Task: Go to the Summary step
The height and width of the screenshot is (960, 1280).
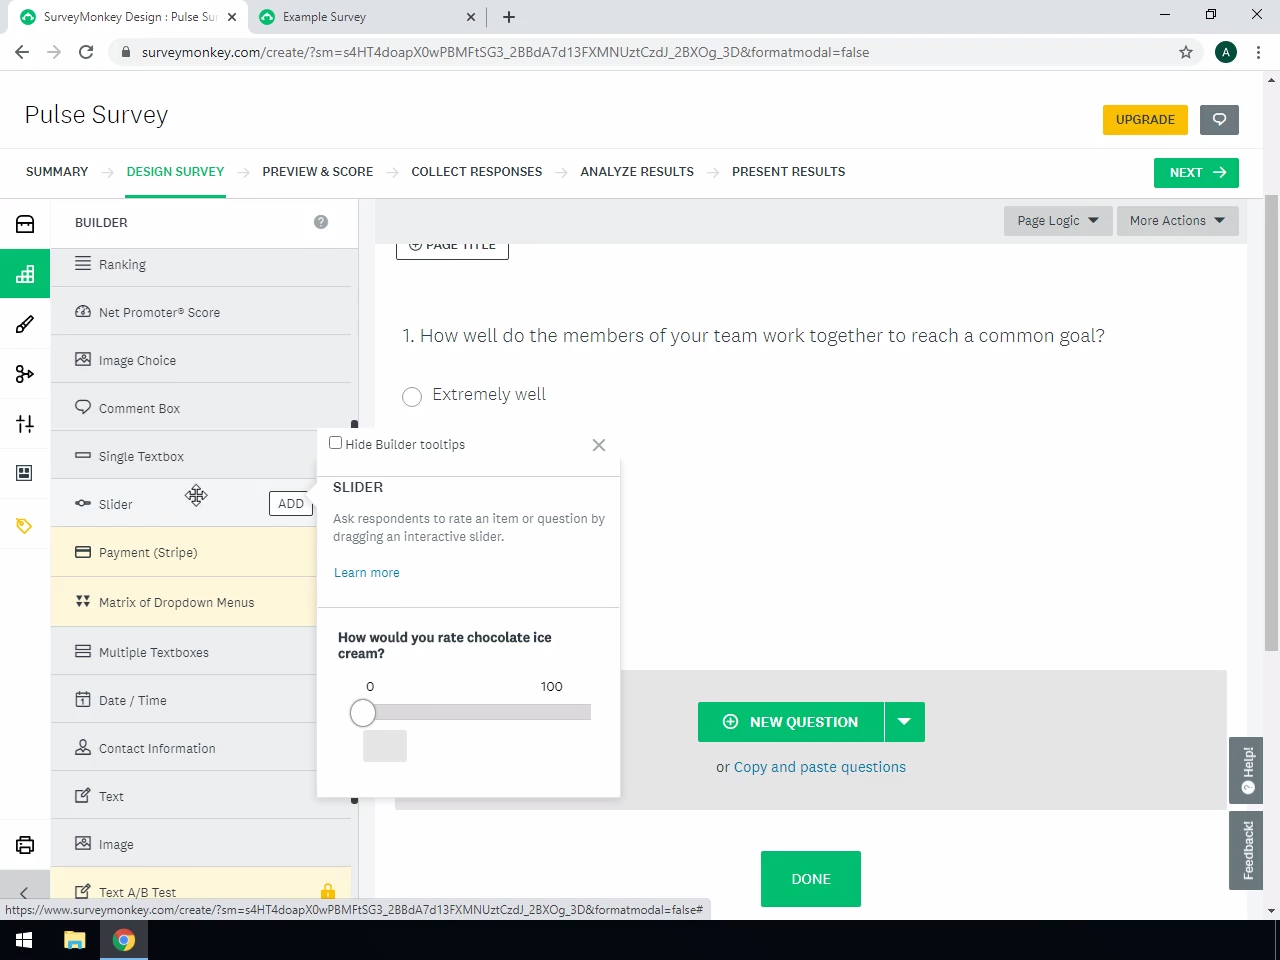Action: point(57,172)
